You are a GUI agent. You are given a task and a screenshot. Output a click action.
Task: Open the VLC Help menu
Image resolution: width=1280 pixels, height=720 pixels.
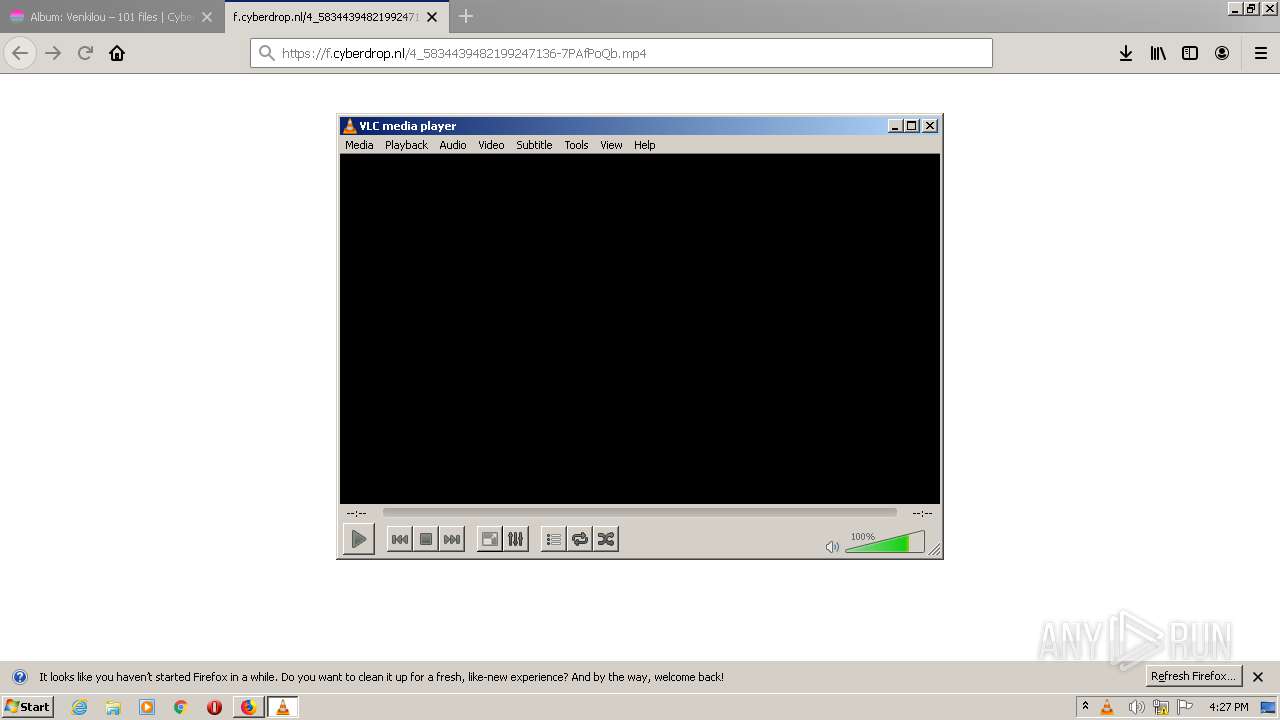[645, 145]
